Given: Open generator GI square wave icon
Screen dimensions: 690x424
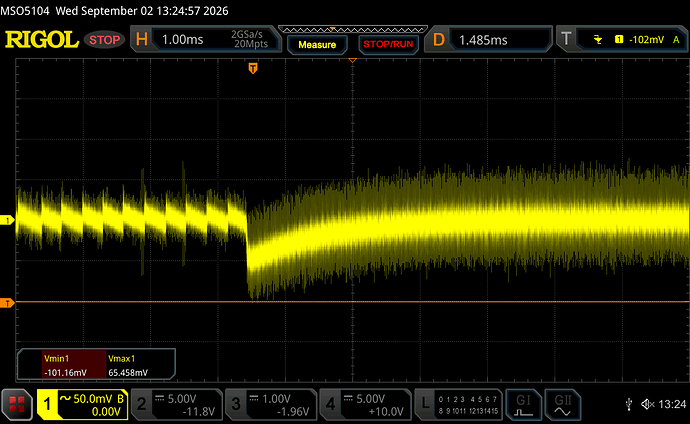Looking at the screenshot, I should point(523,405).
